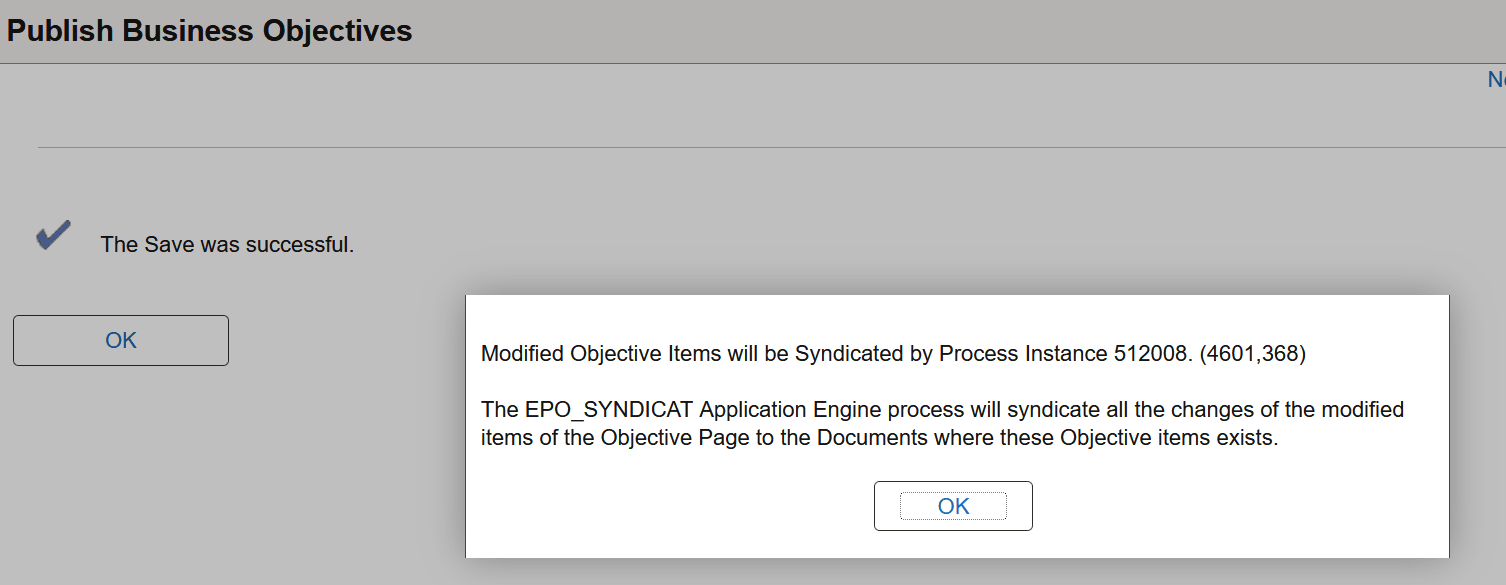Click the Publish Business Objectives page title
The height and width of the screenshot is (585, 1506).
pos(210,30)
